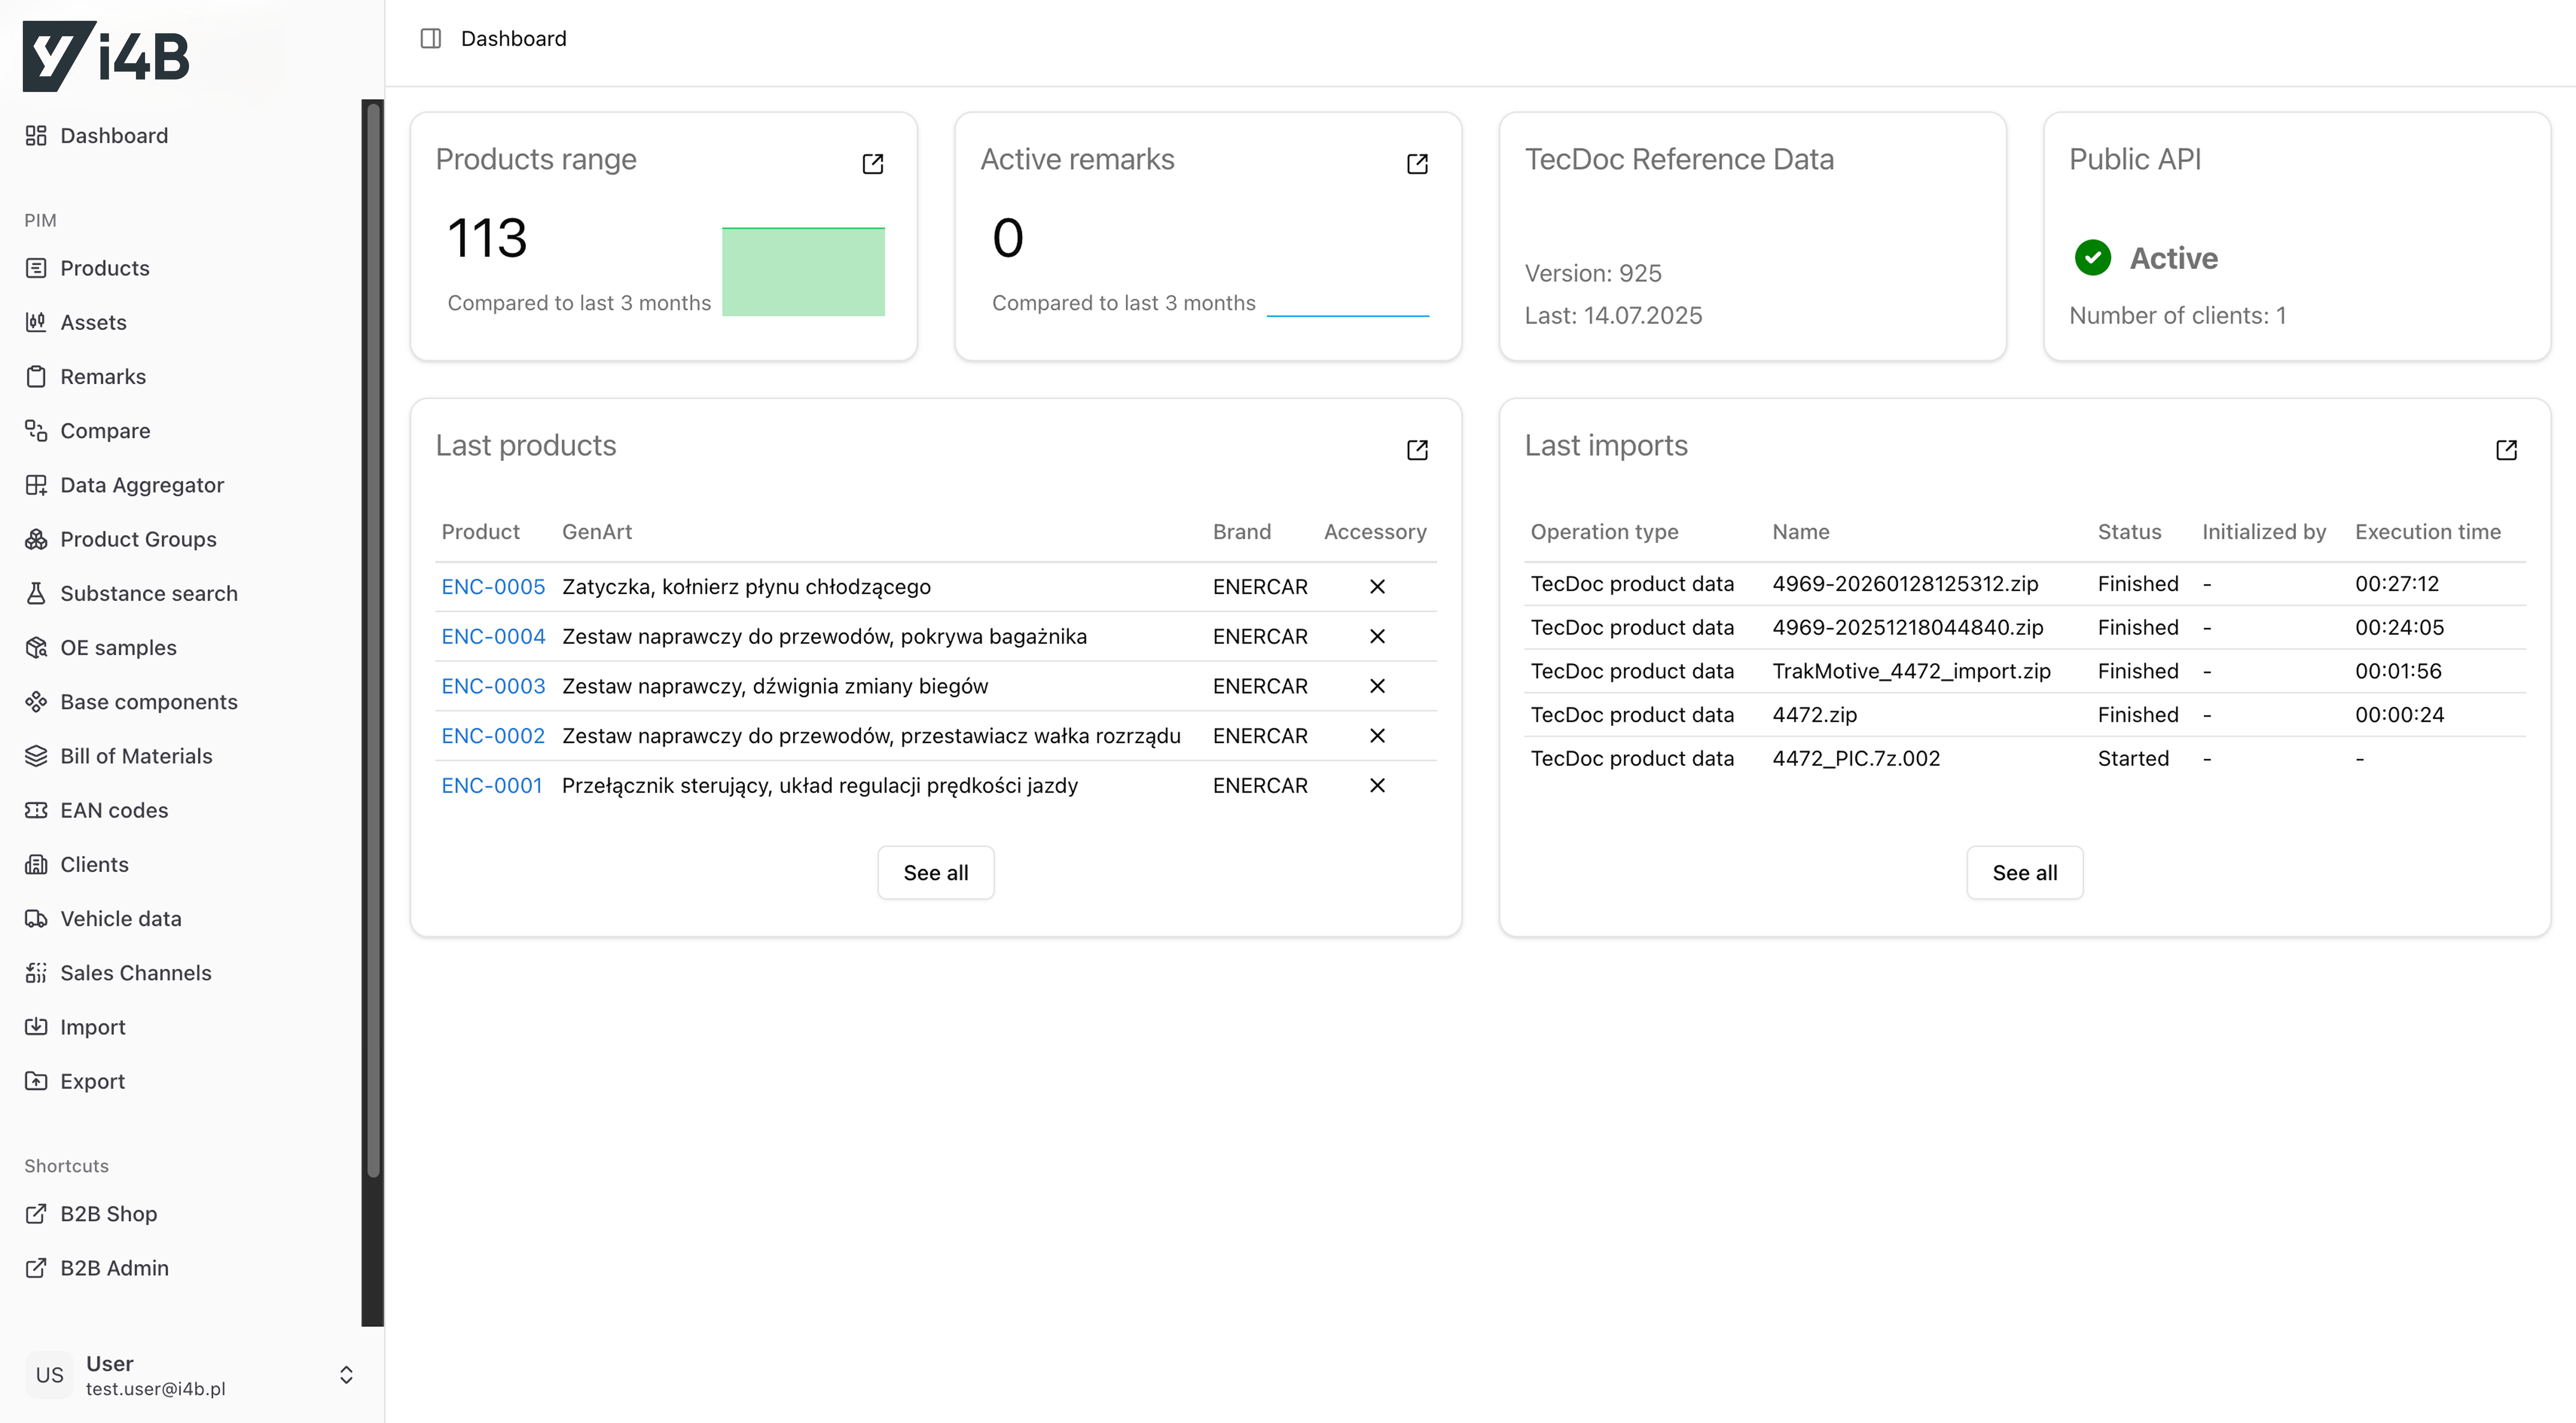The image size is (2576, 1423).
Task: Expand the user account switcher chevron
Action: pyautogui.click(x=346, y=1375)
